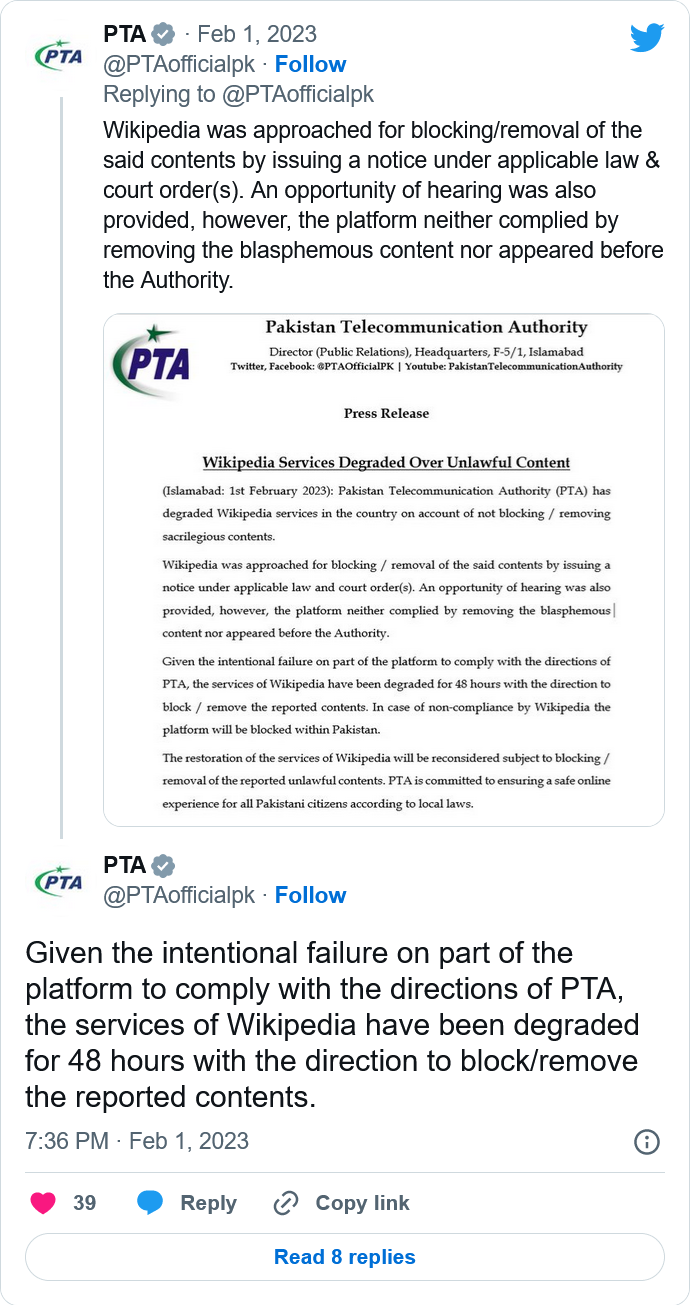Image resolution: width=690 pixels, height=1305 pixels.
Task: Click the PTA avatar on the second tweet
Action: [59, 880]
